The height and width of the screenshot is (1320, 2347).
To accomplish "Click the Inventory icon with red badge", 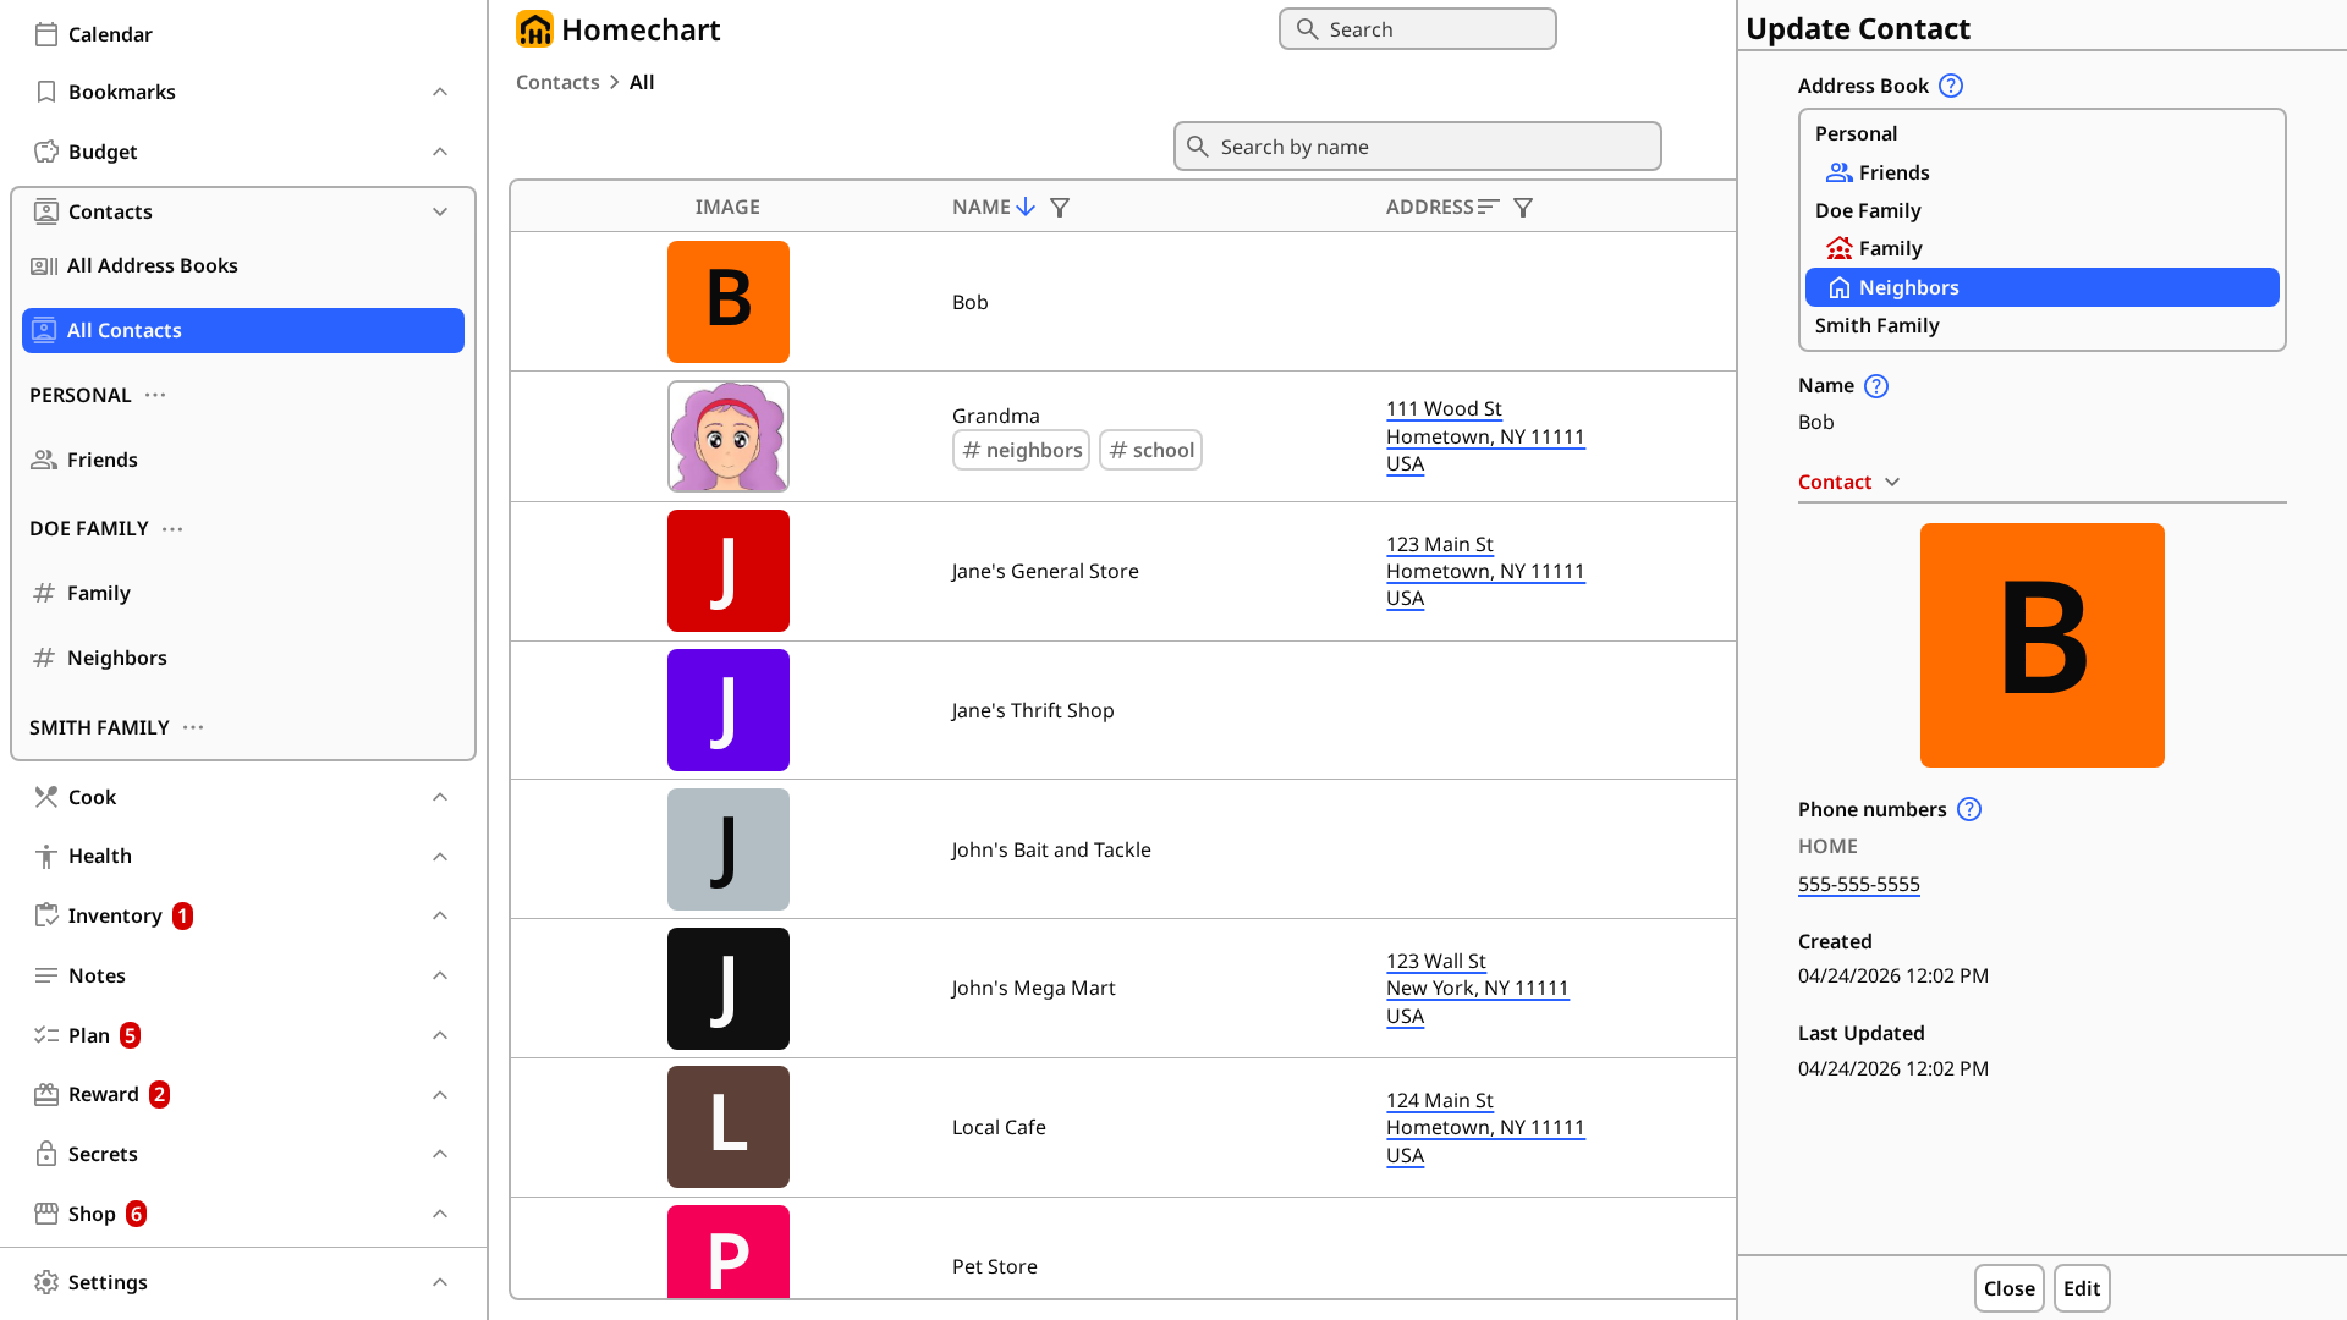I will point(45,915).
